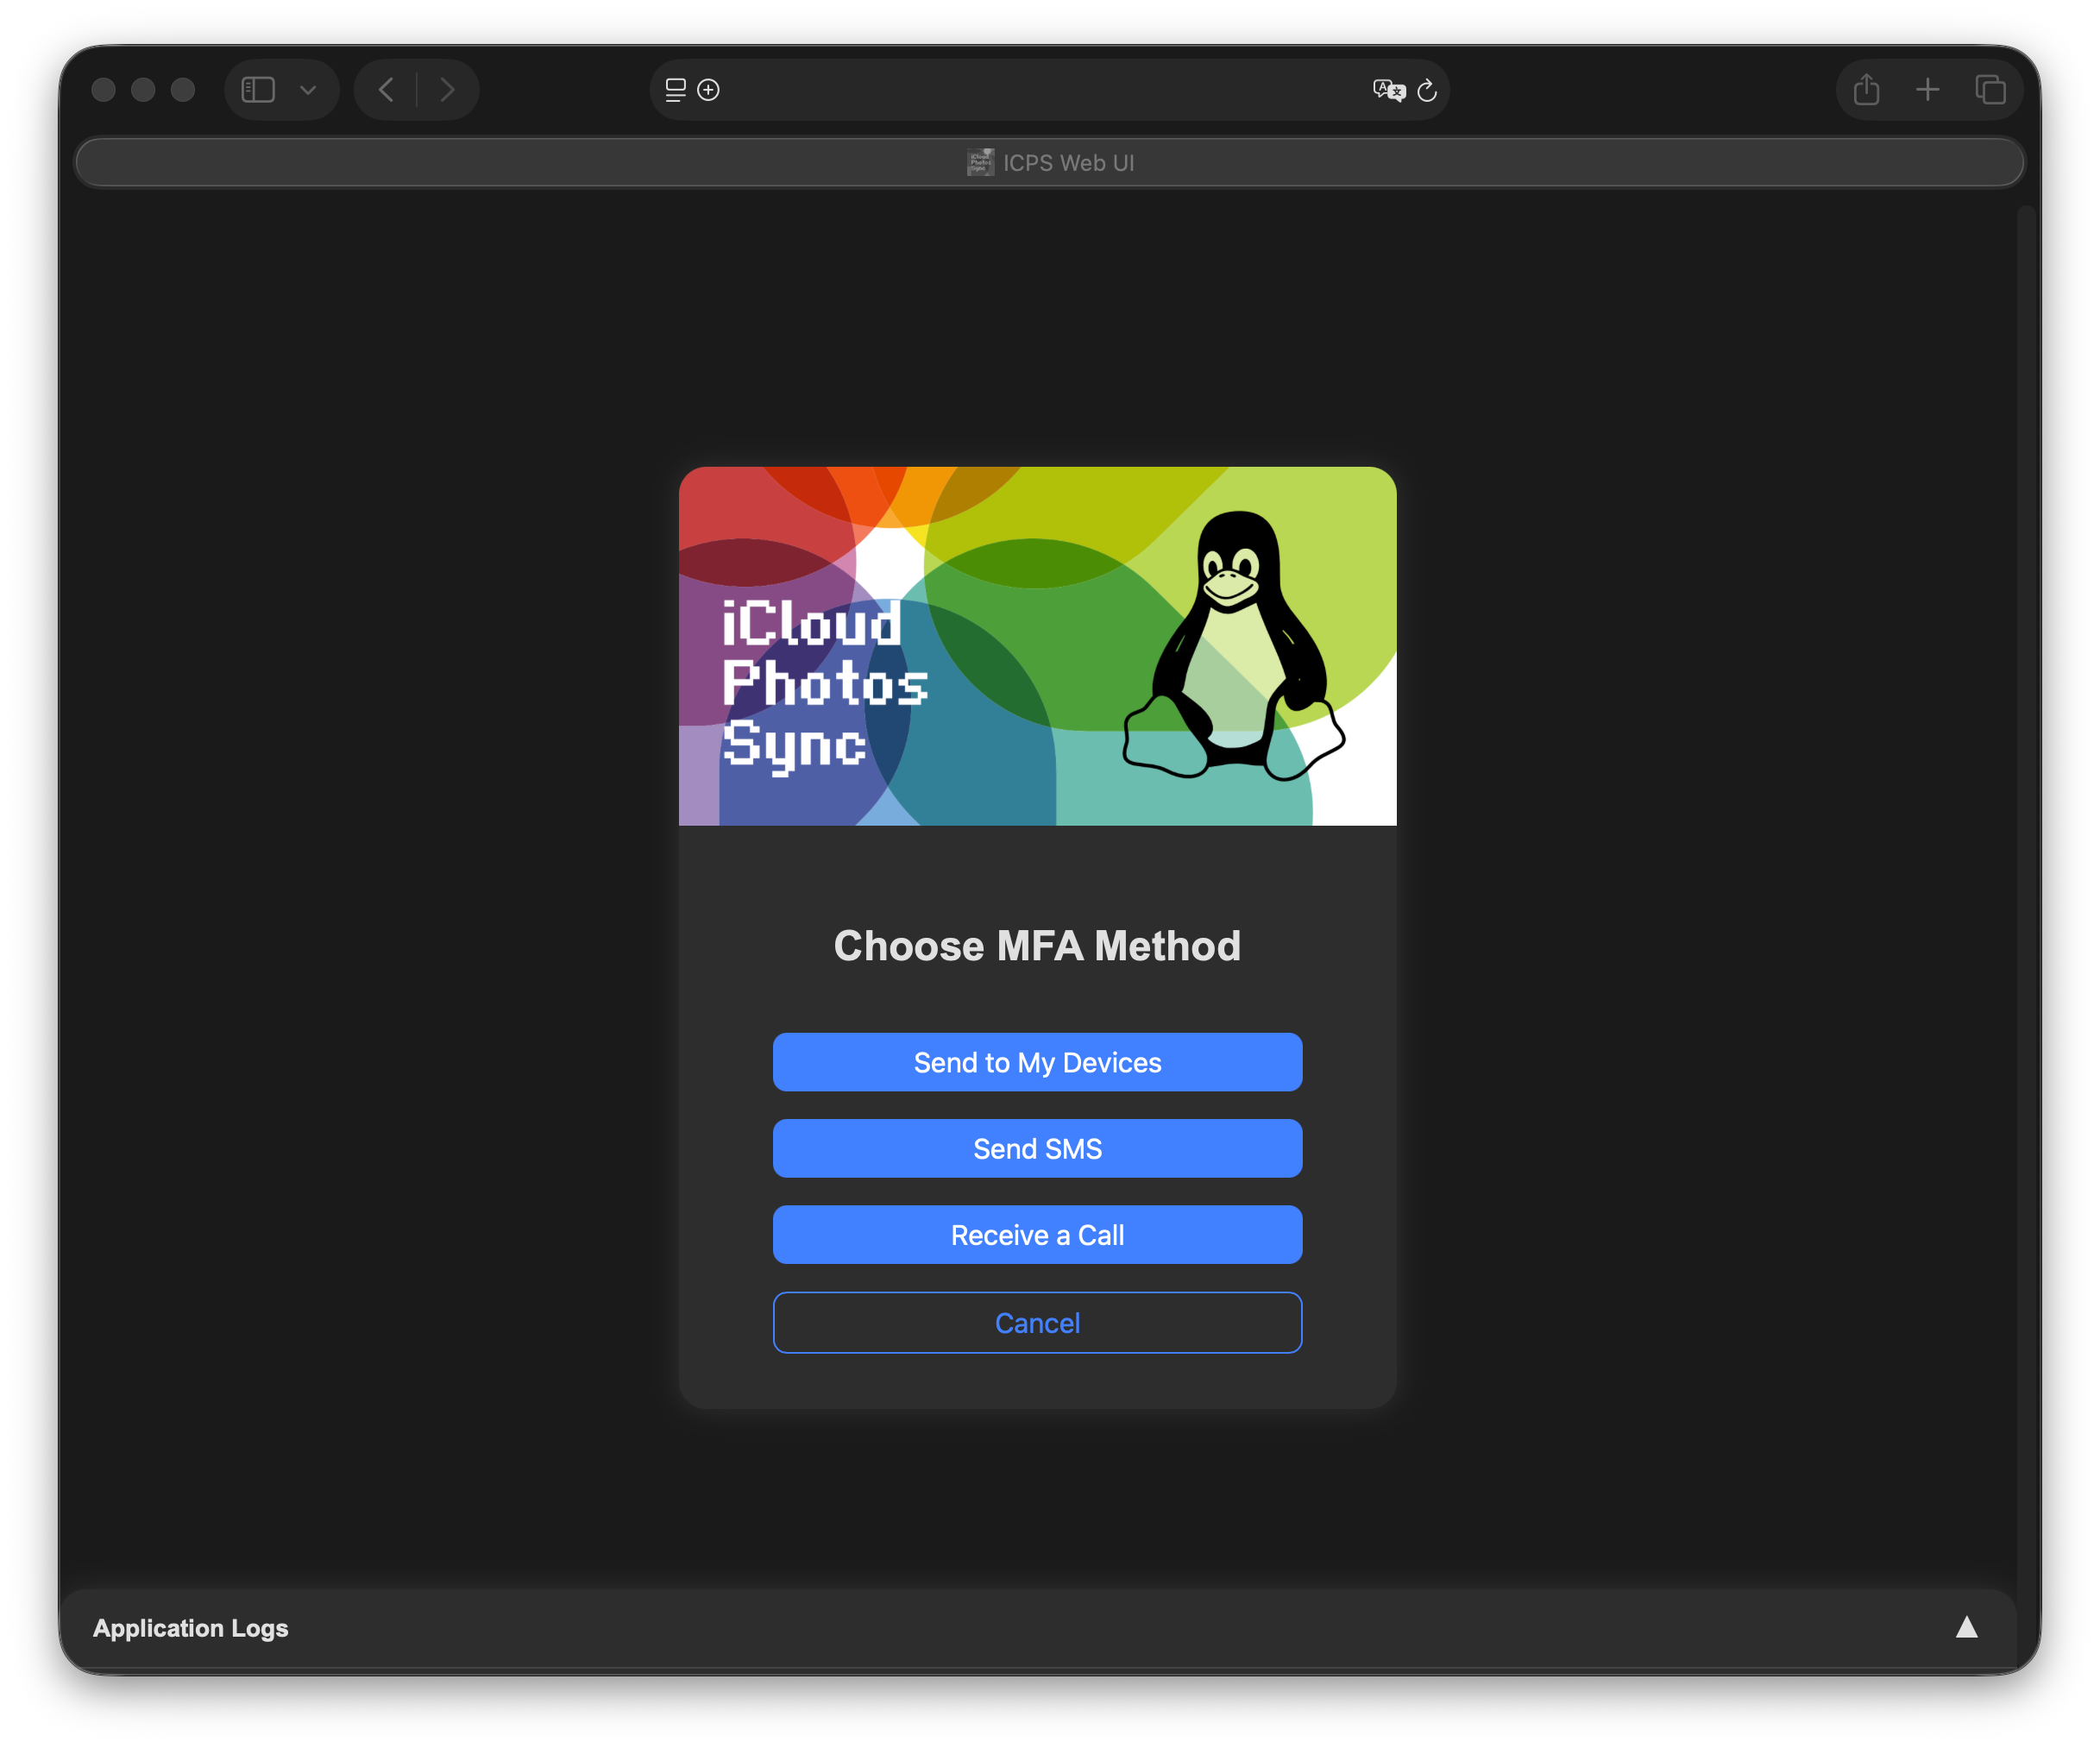
Task: Toggle the Safari sidebar
Action: (258, 89)
